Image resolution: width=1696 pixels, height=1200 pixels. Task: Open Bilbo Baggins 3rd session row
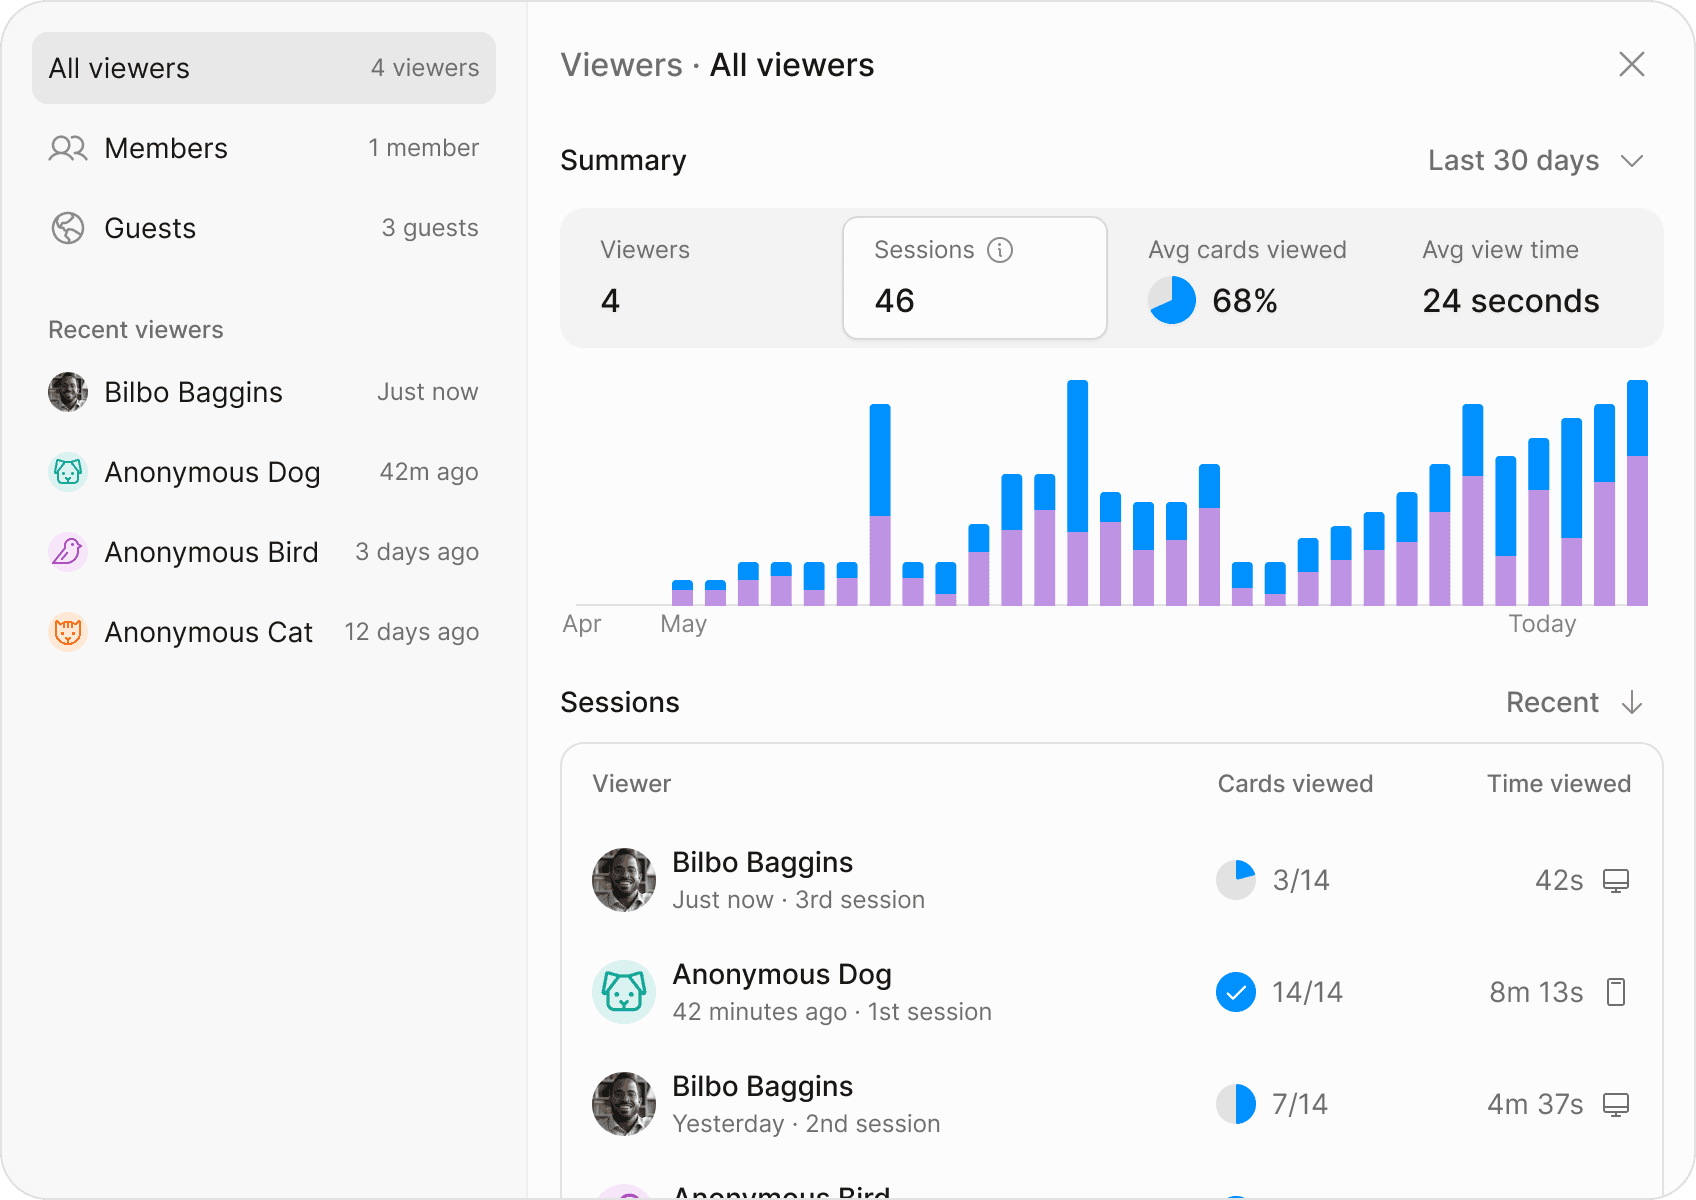point(1112,880)
